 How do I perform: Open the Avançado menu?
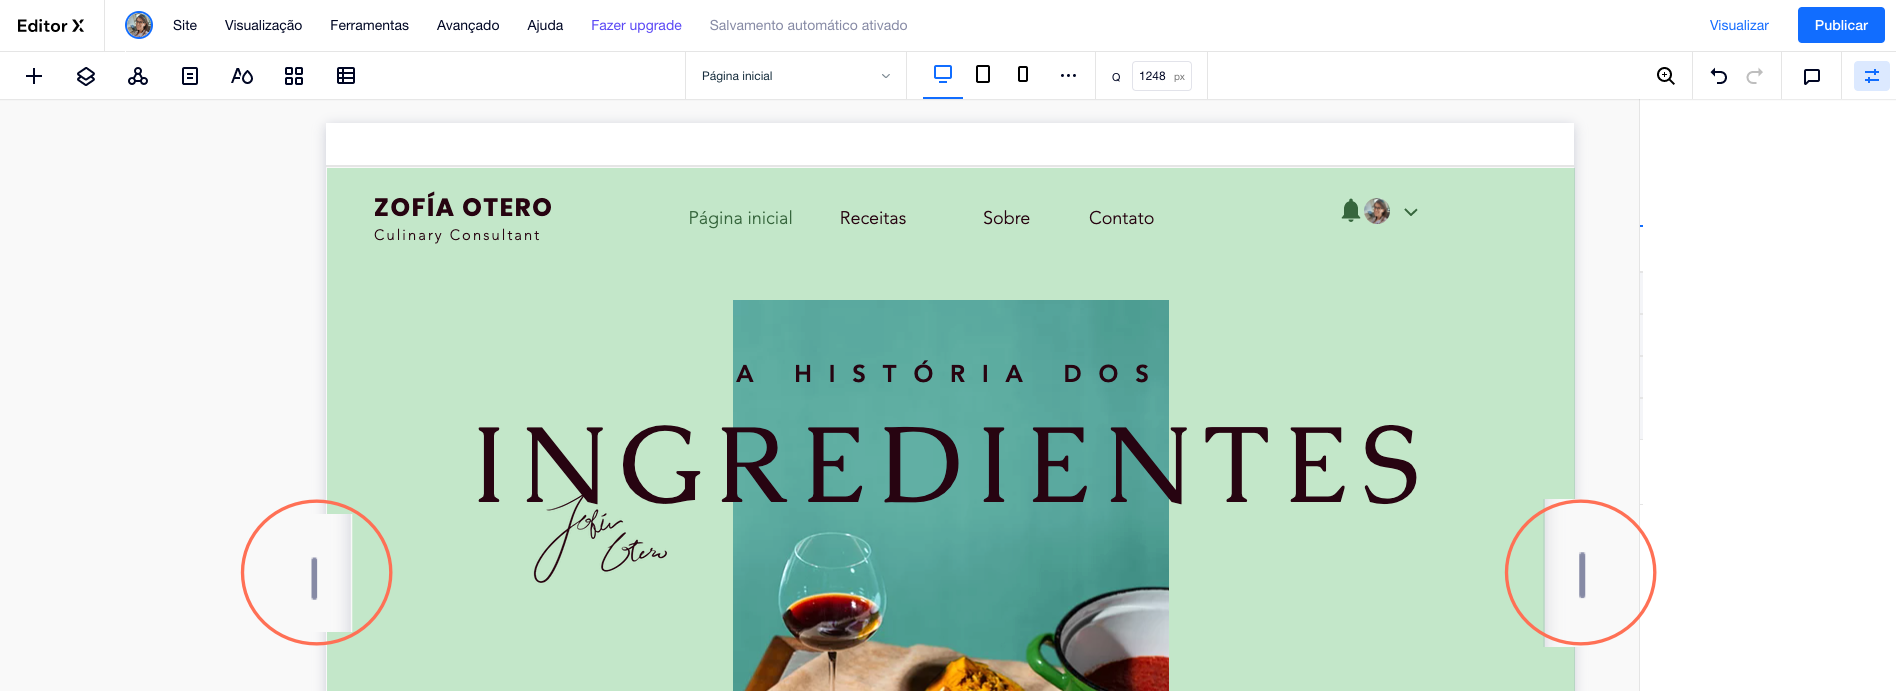pos(468,25)
